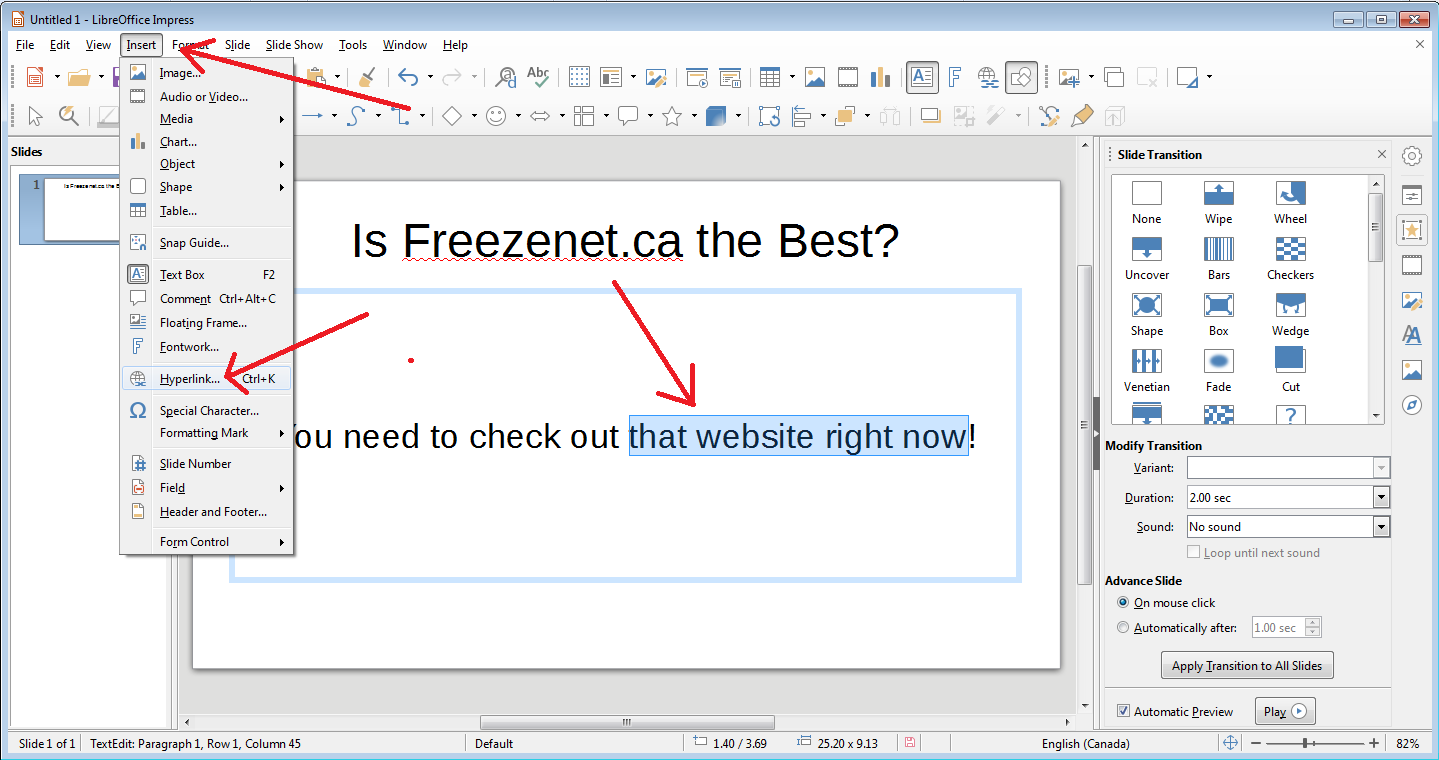
Task: Select the Wipe slide transition
Action: pyautogui.click(x=1218, y=202)
